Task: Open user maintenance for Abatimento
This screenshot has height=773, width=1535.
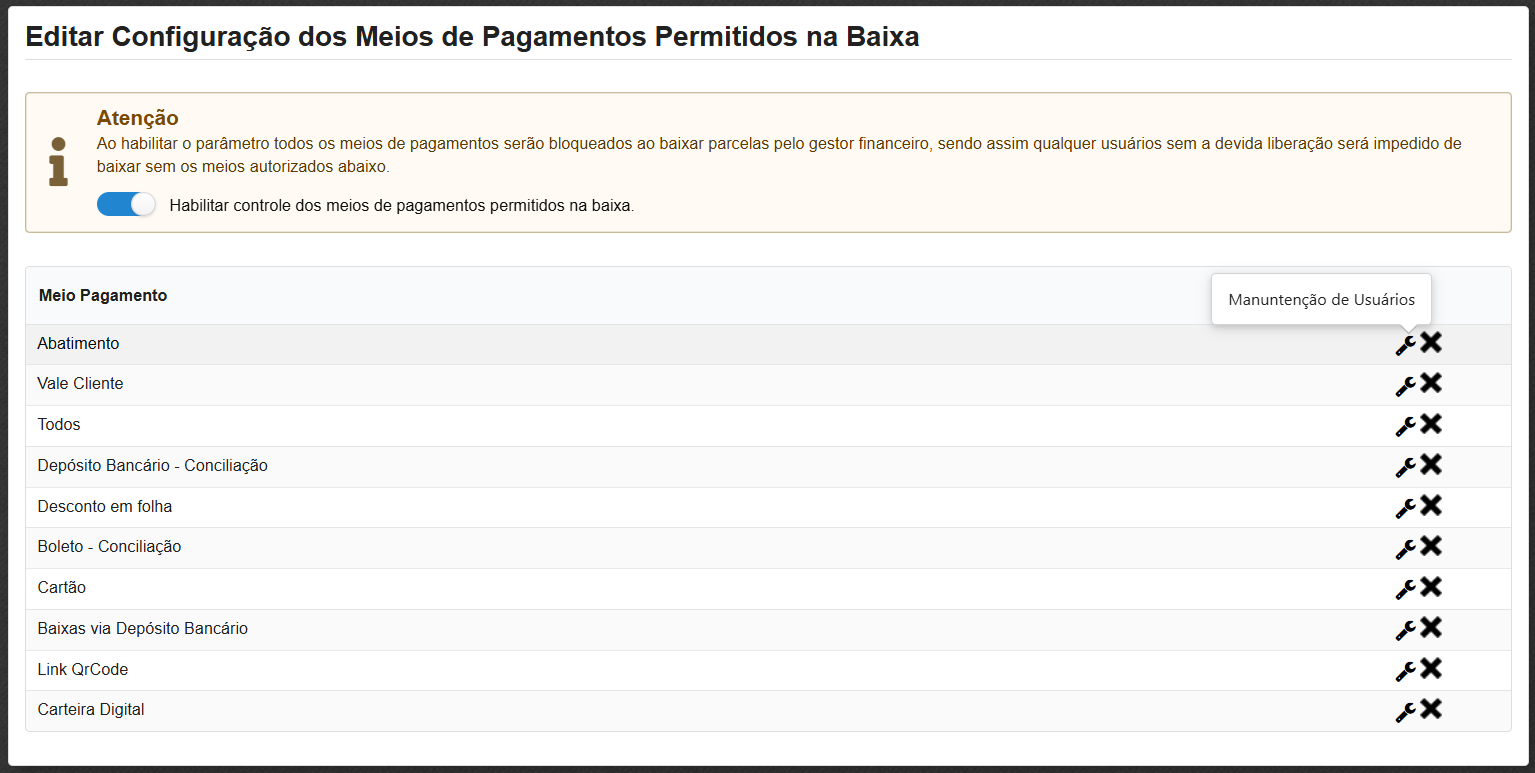Action: (1405, 343)
